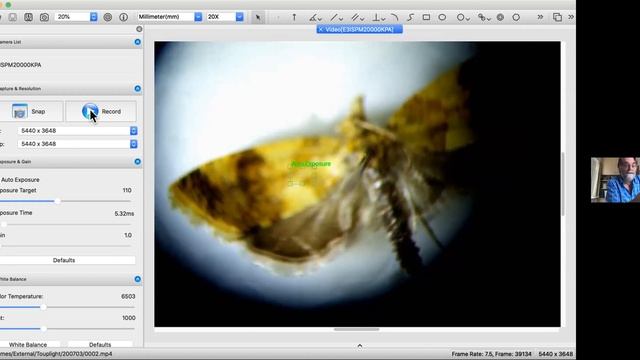This screenshot has height=360, width=640.
Task: Select the ellipse measurement tool
Action: [x=442, y=17]
